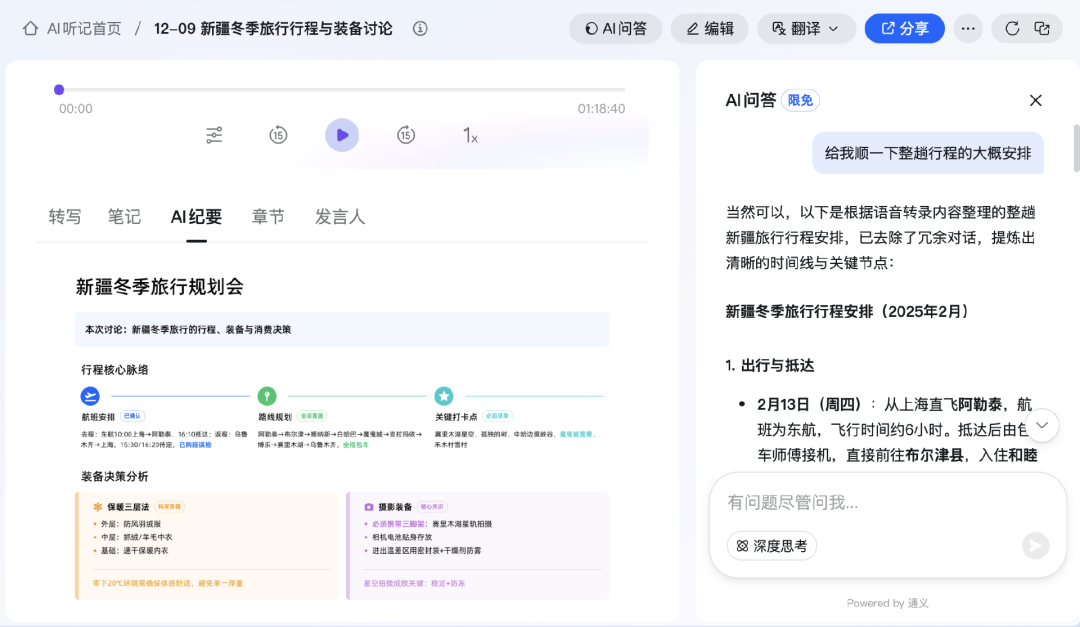The height and width of the screenshot is (627, 1080).
Task: Click the info icon next to recording title
Action: coord(420,28)
